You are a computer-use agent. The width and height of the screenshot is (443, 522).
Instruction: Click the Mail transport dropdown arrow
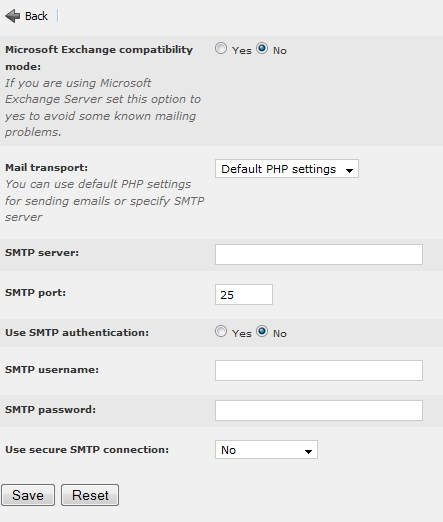tap(349, 170)
